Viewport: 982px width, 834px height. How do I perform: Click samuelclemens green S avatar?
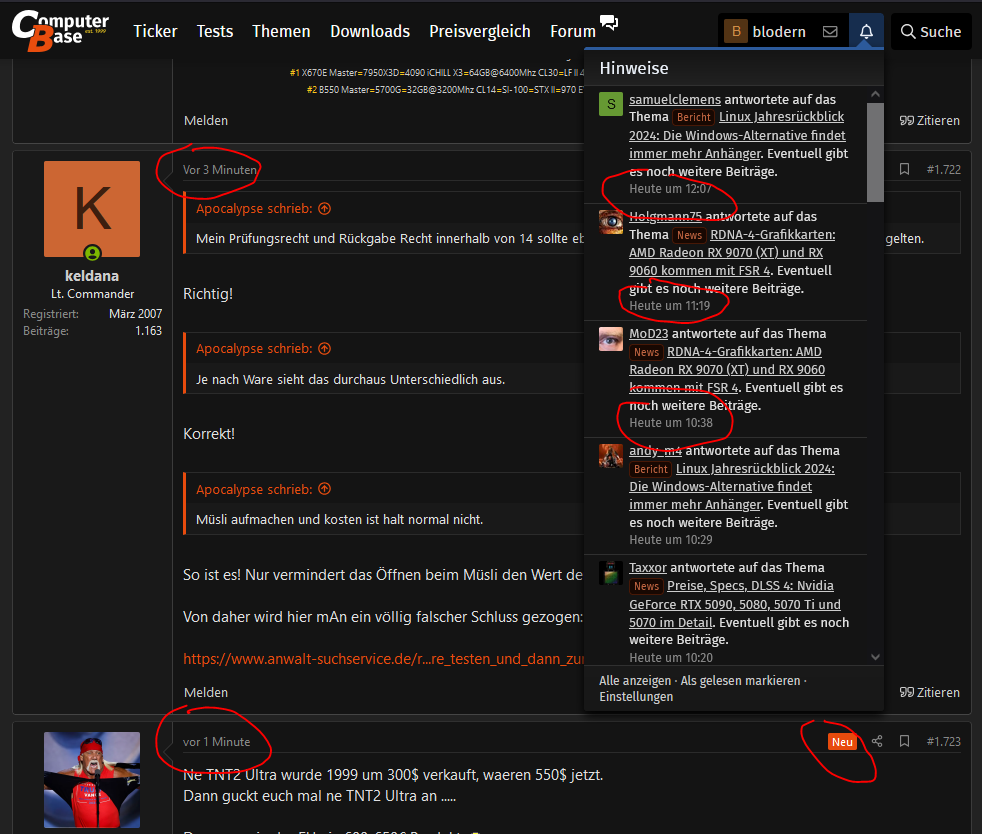[611, 104]
